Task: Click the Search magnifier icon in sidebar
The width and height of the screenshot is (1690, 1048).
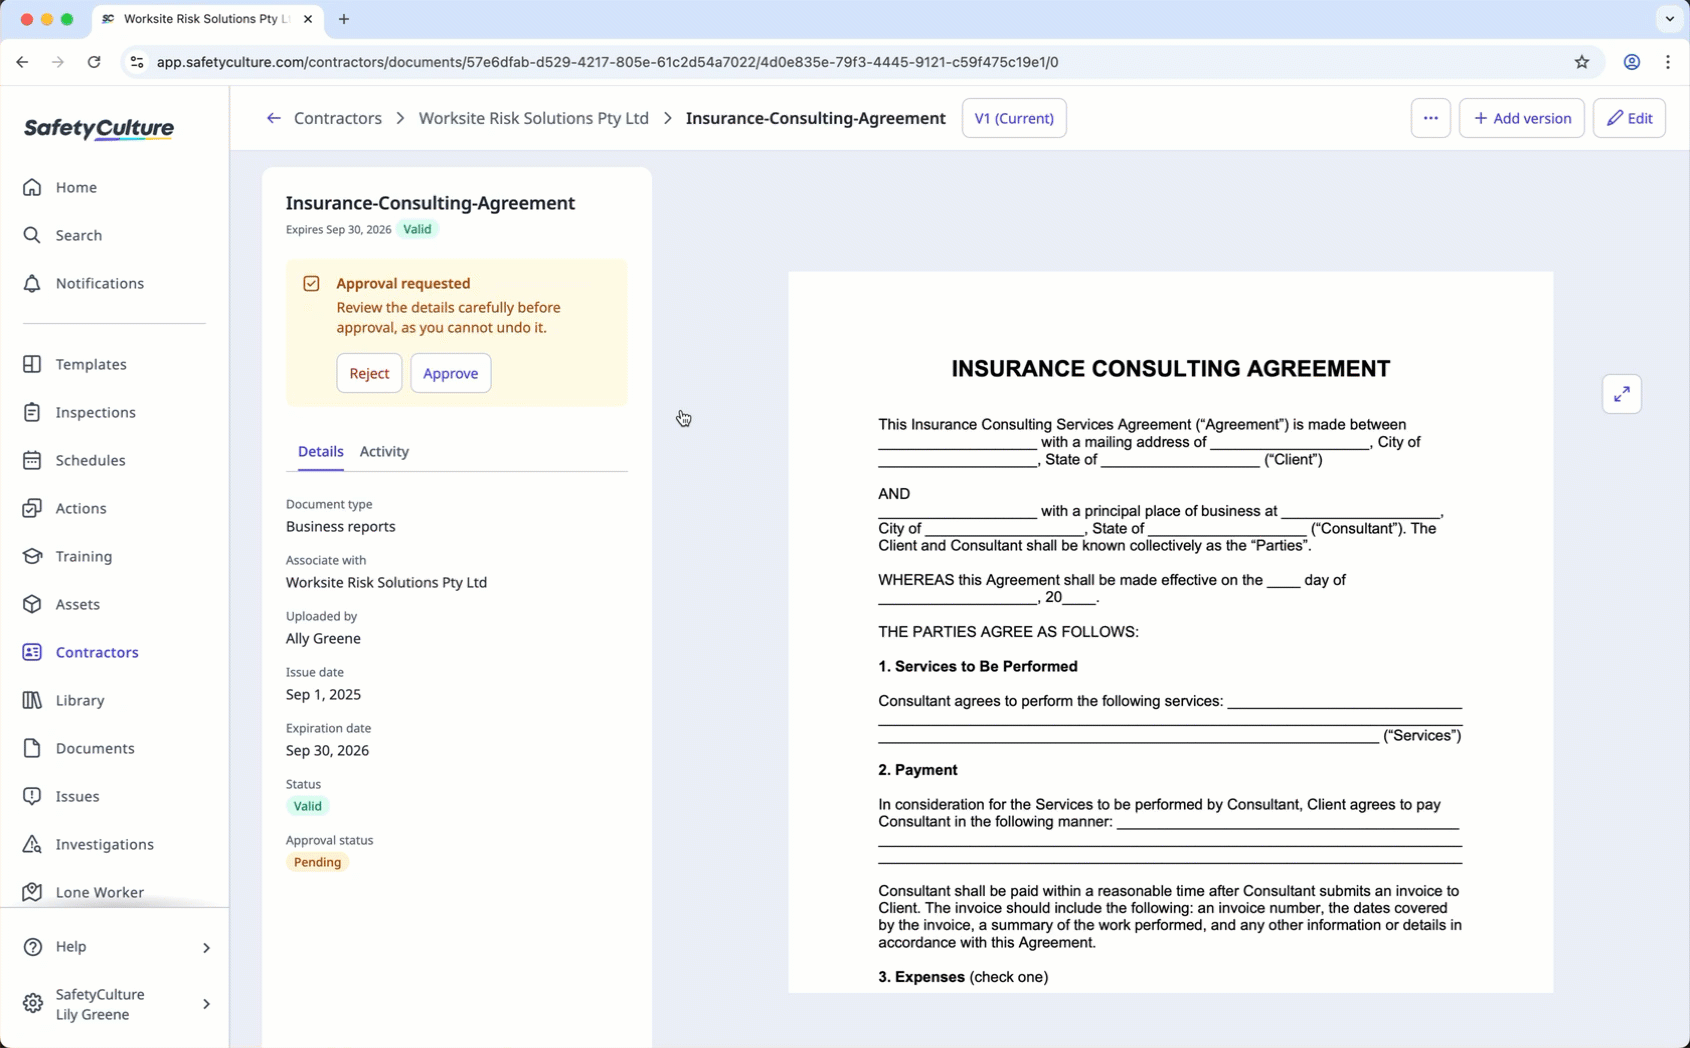Action: click(32, 235)
